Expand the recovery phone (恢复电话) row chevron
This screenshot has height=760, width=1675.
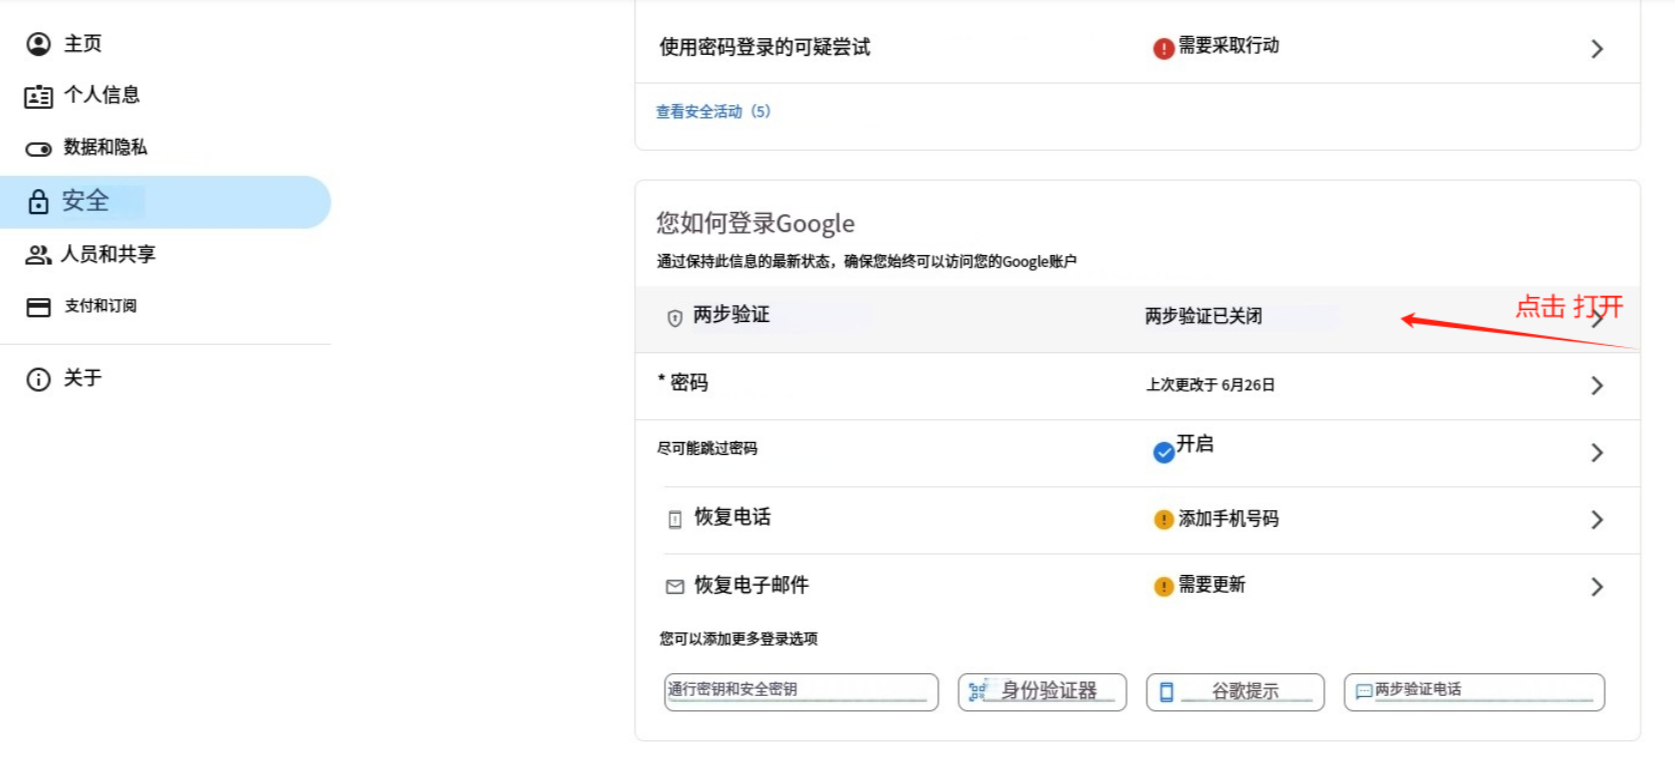(1597, 520)
